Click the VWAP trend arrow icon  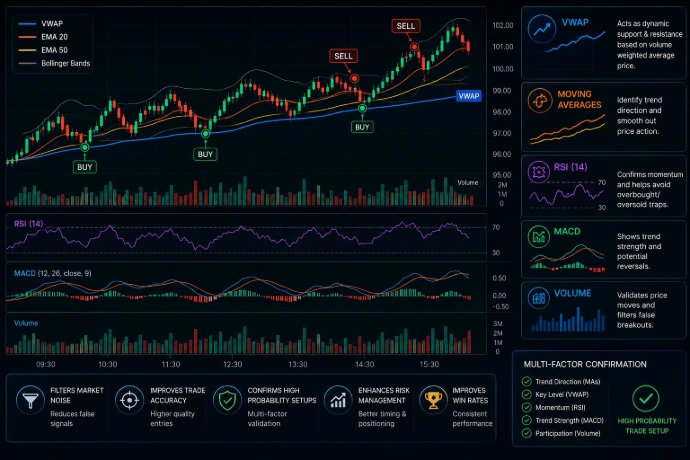point(542,29)
